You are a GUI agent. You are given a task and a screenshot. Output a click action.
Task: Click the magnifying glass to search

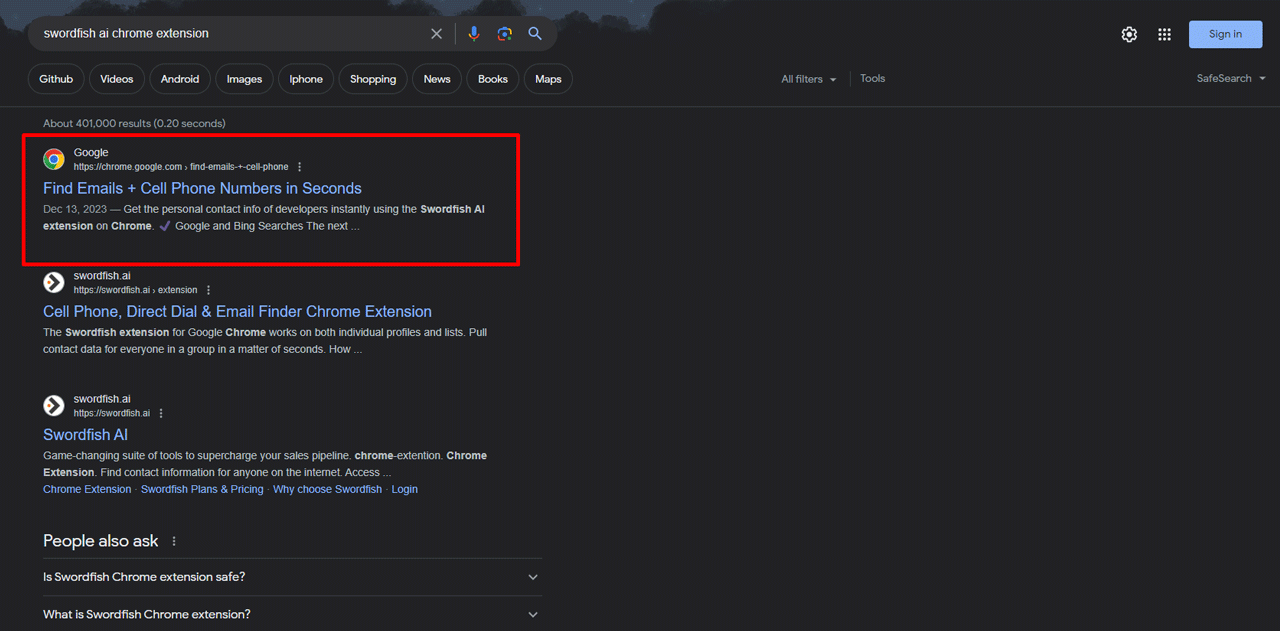click(x=534, y=33)
